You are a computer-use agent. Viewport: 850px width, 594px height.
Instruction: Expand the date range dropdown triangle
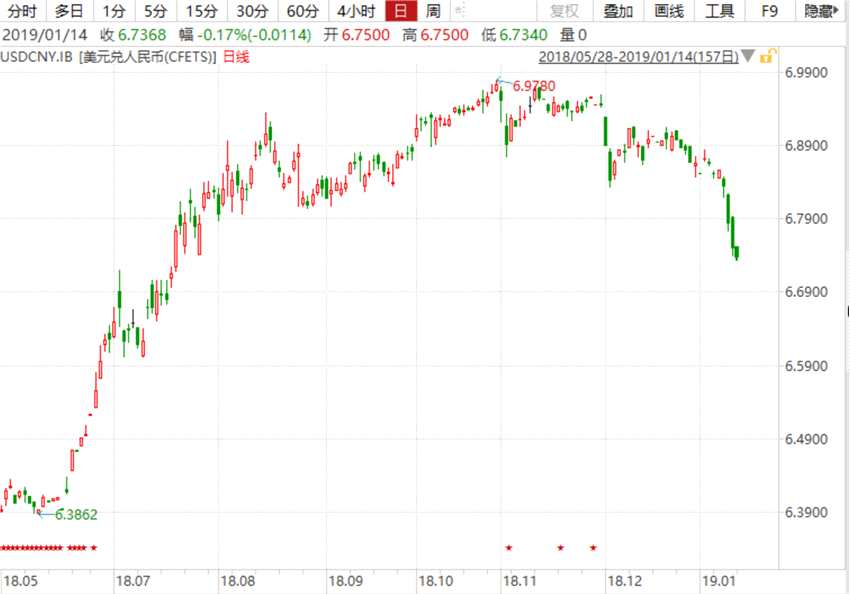748,55
